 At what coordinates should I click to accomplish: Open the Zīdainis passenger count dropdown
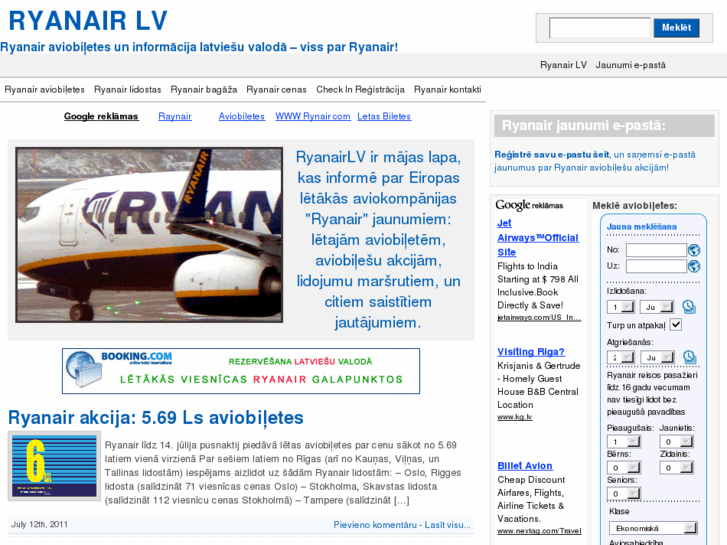pyautogui.click(x=676, y=468)
